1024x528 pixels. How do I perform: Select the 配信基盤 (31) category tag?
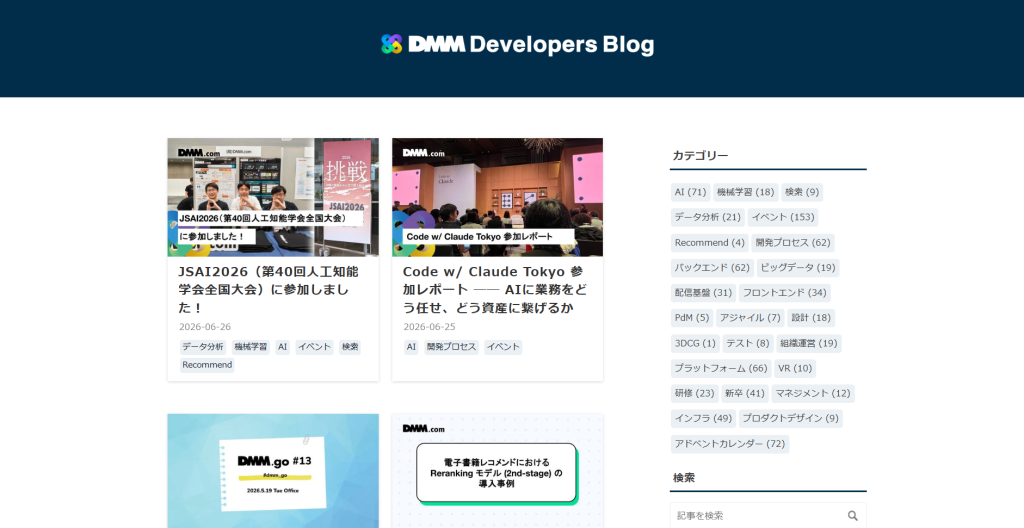(x=703, y=293)
